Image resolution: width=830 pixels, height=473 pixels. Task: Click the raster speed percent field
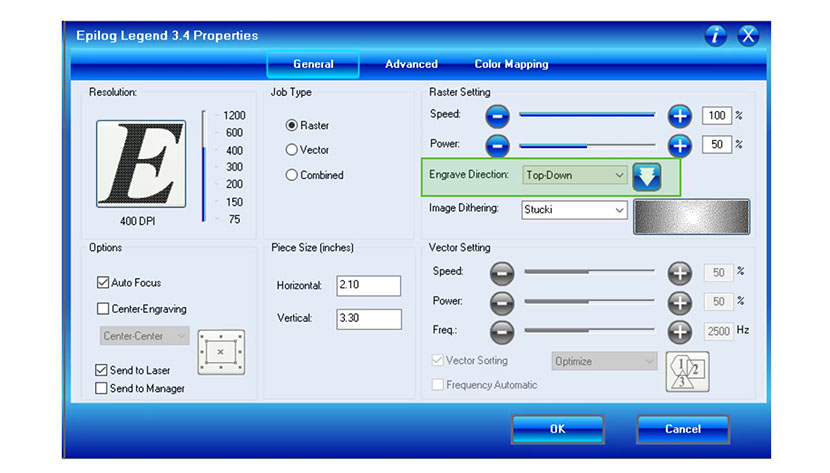717,115
